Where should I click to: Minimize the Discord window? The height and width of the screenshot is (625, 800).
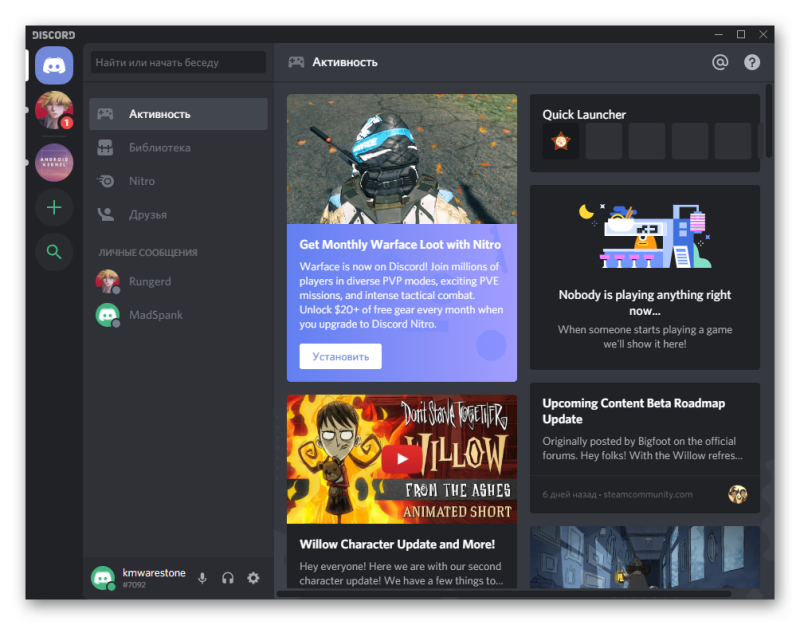[719, 34]
